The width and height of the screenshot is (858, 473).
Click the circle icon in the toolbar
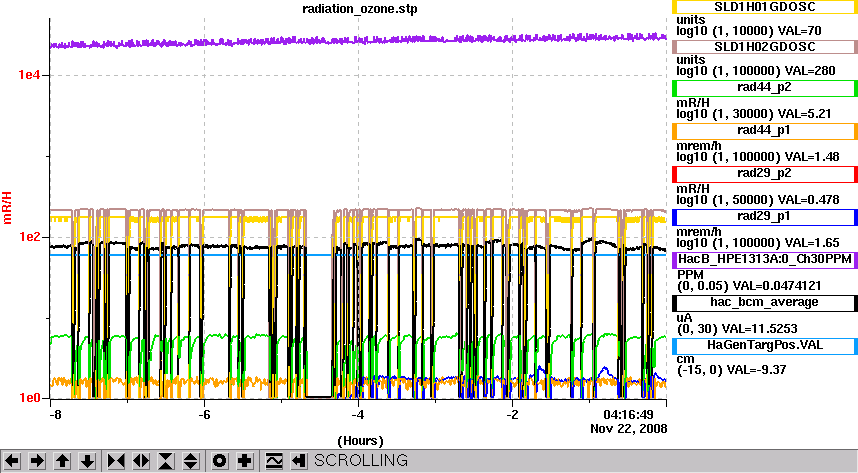(219, 461)
